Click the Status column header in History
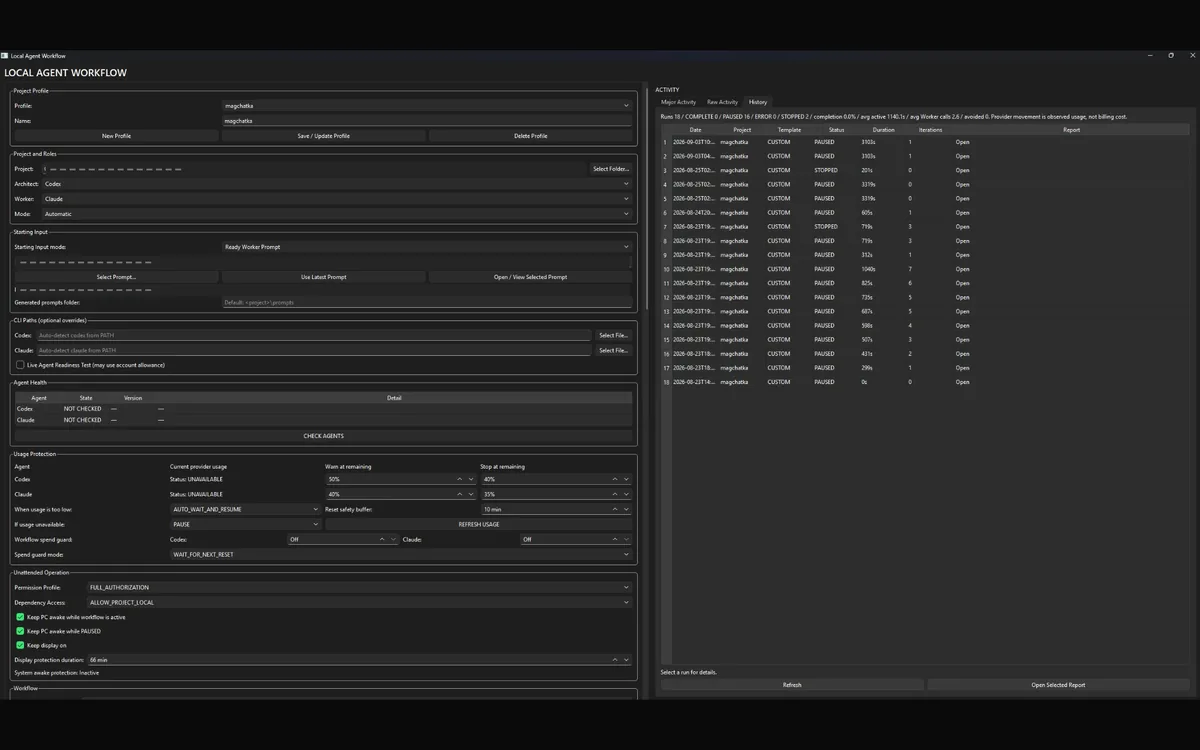The width and height of the screenshot is (1200, 750). tap(836, 130)
